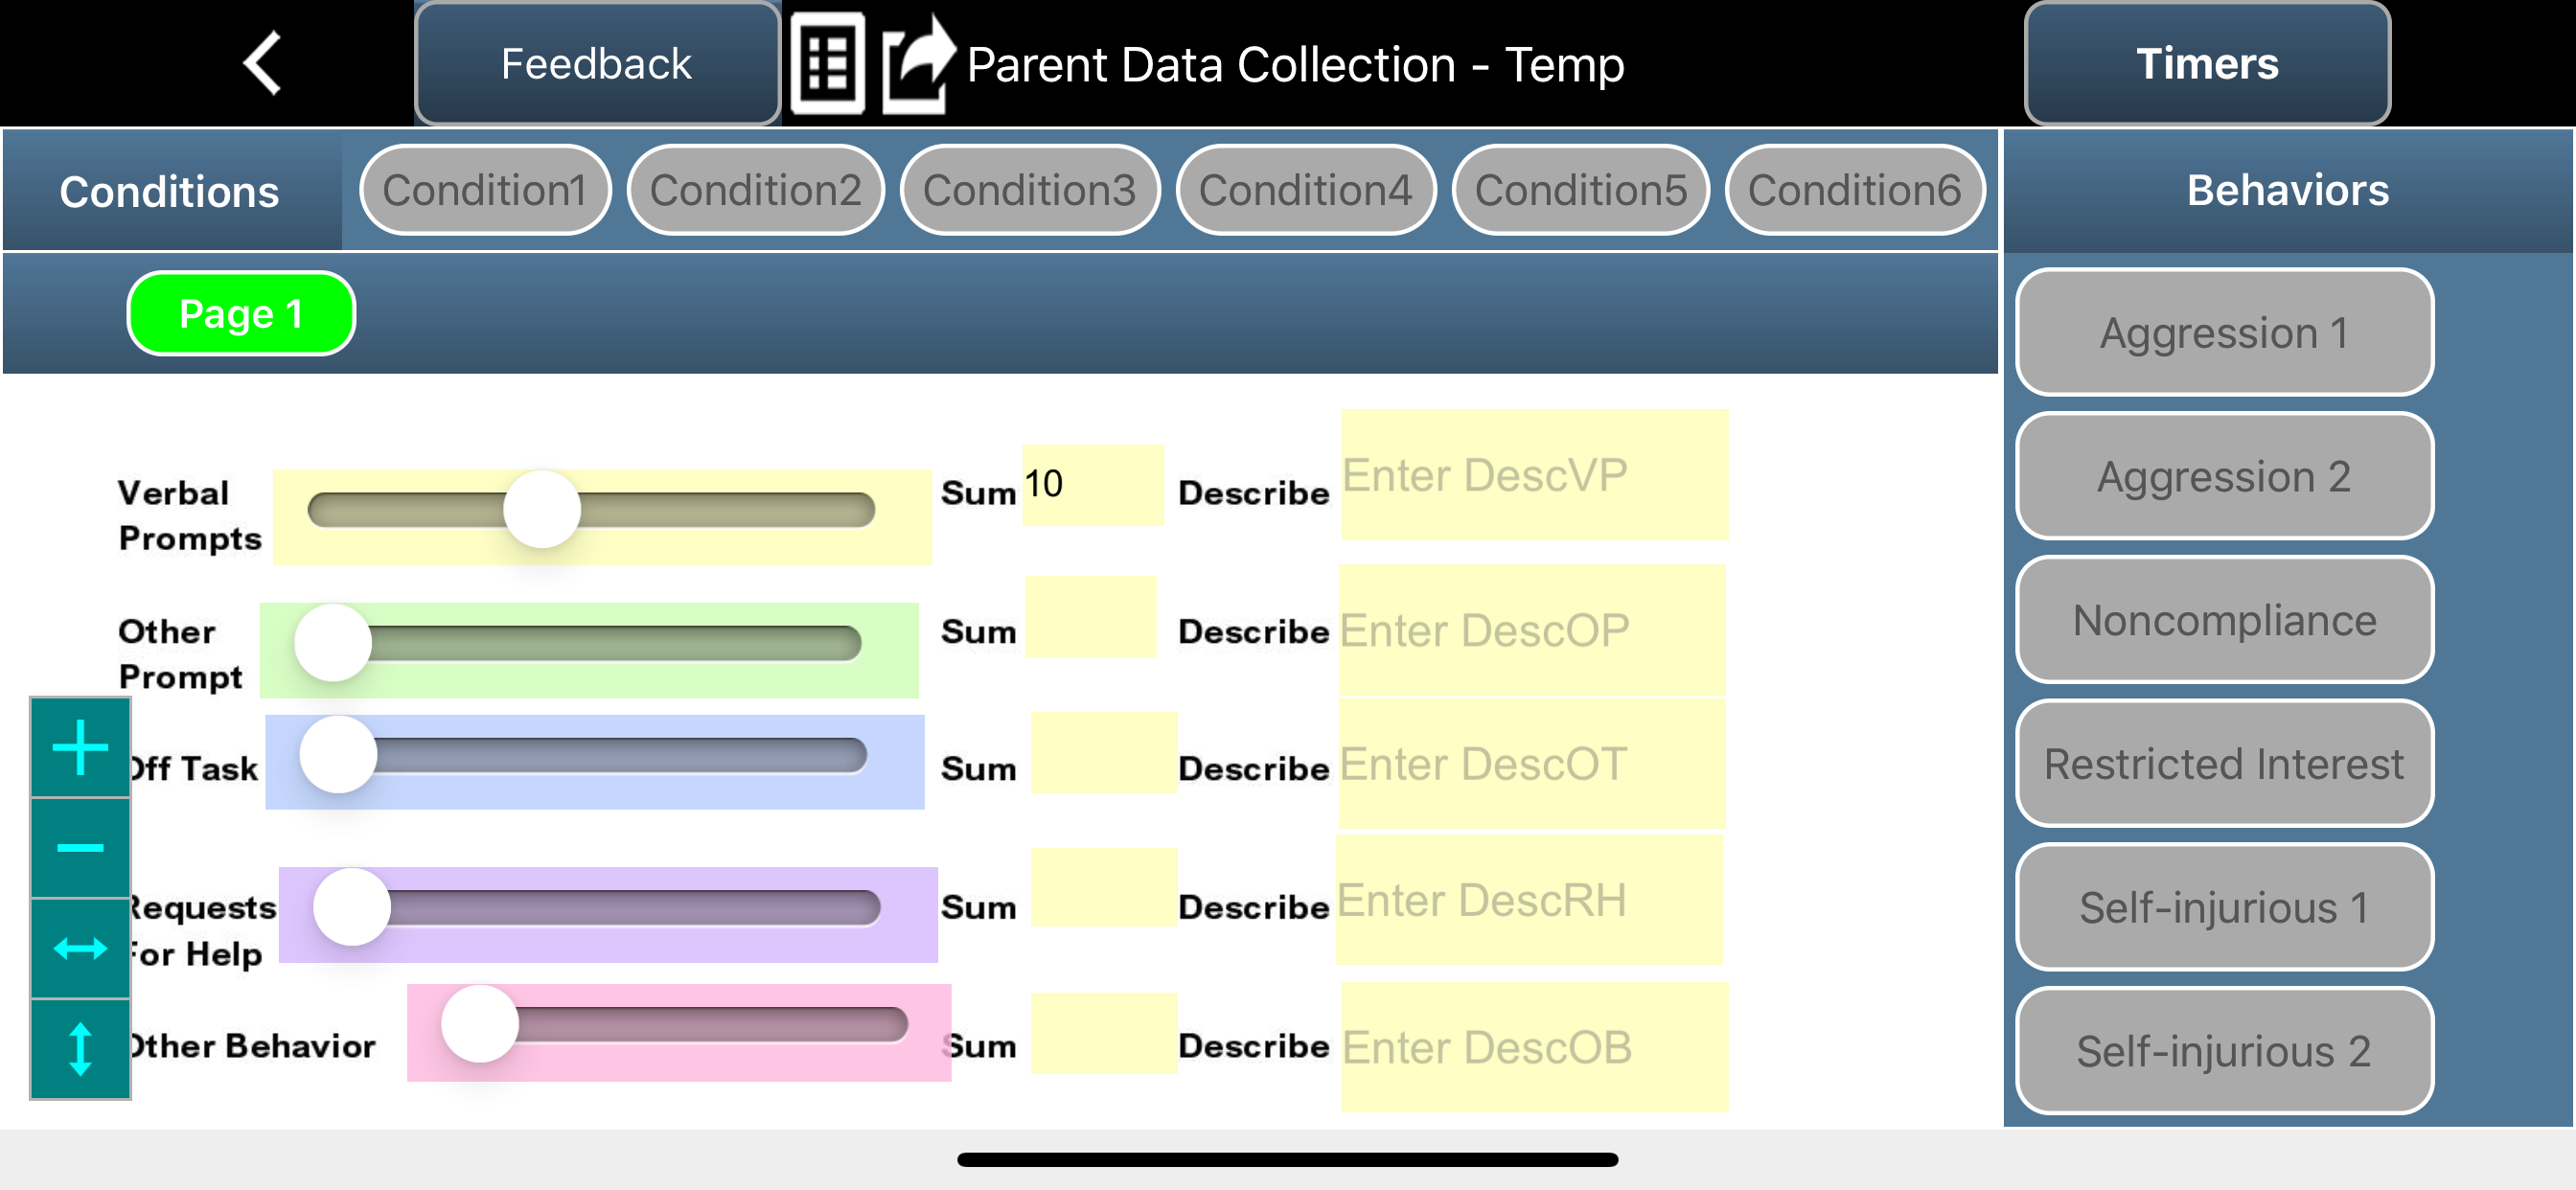The image size is (2576, 1190).
Task: Select Condition5
Action: click(x=1581, y=190)
